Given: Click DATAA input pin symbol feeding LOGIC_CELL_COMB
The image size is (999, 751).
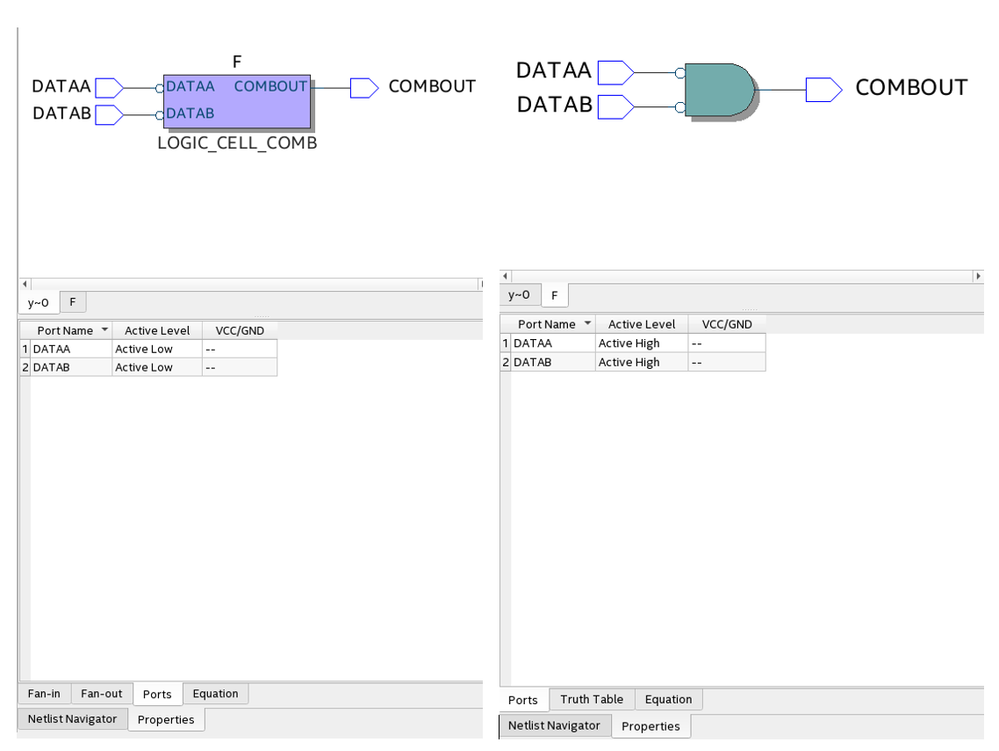Looking at the screenshot, I should [108, 87].
